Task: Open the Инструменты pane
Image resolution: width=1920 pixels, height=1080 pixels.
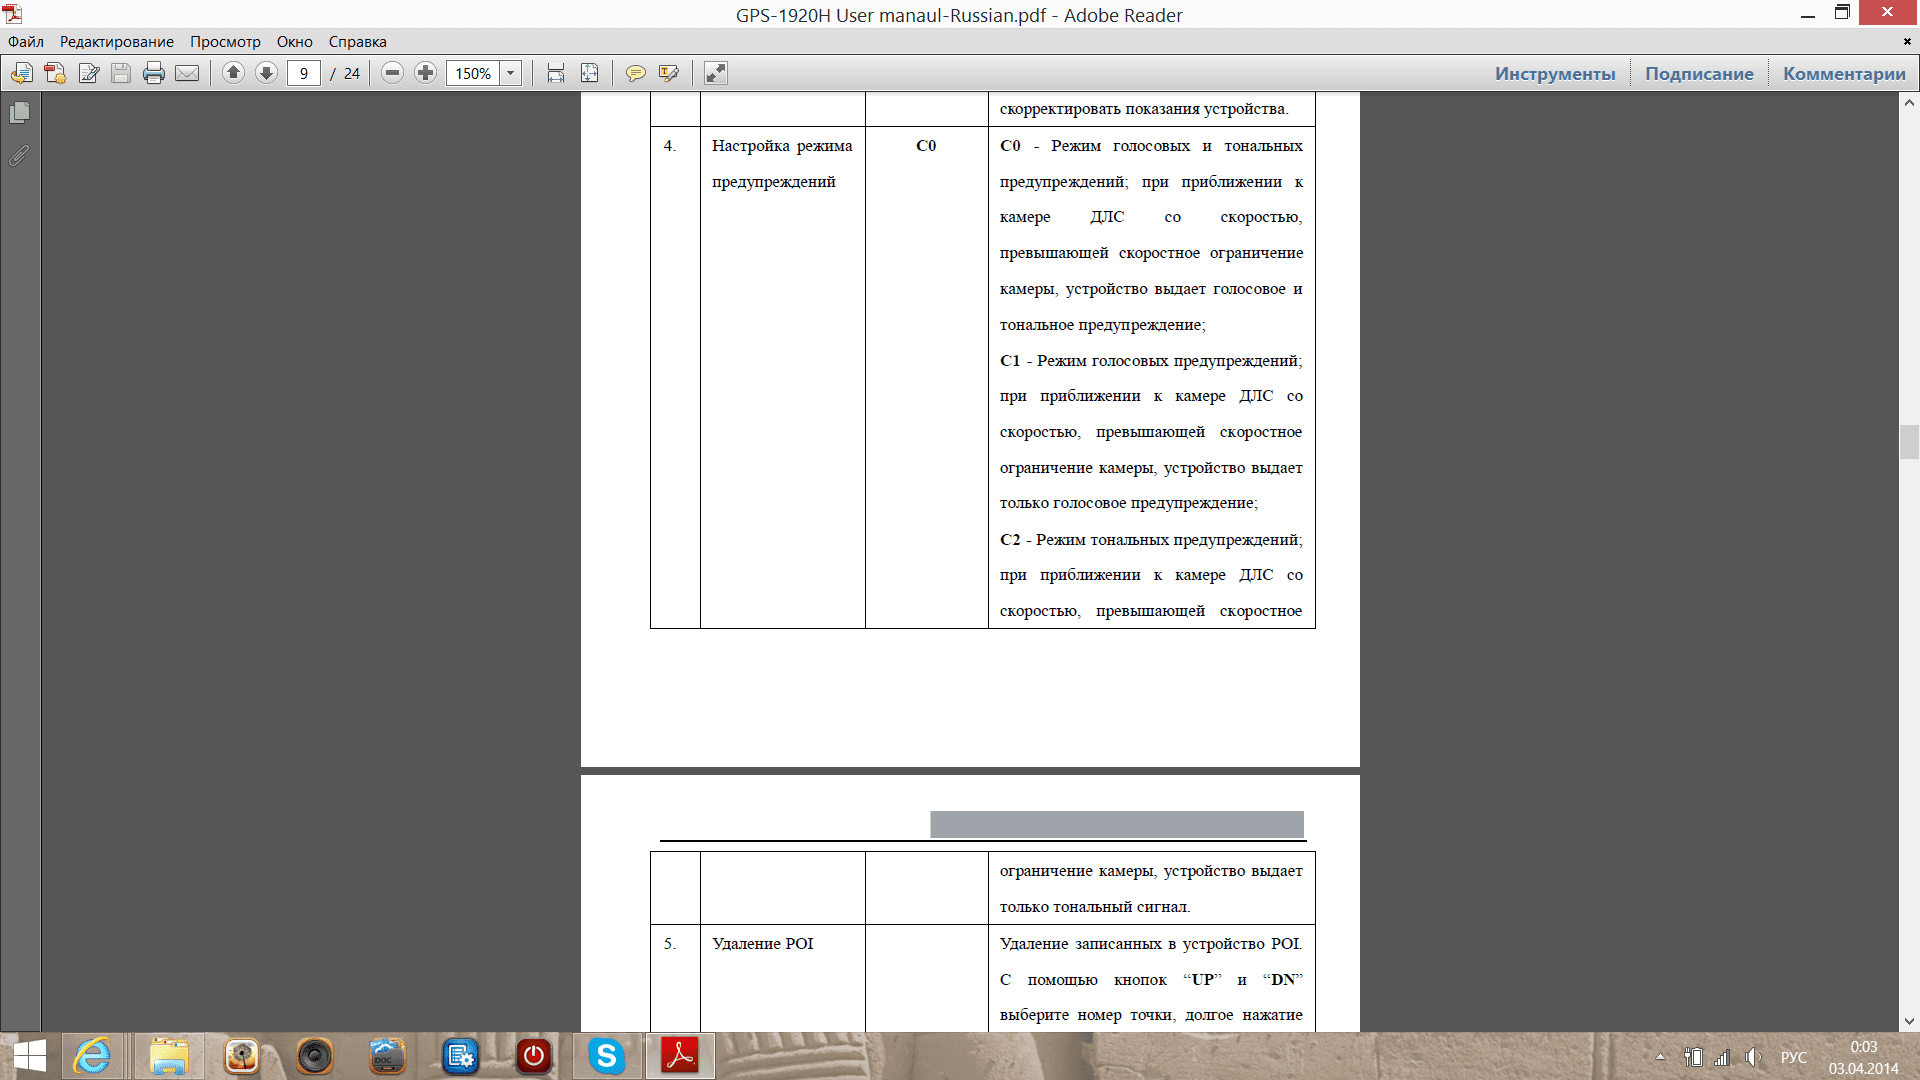Action: coord(1555,73)
